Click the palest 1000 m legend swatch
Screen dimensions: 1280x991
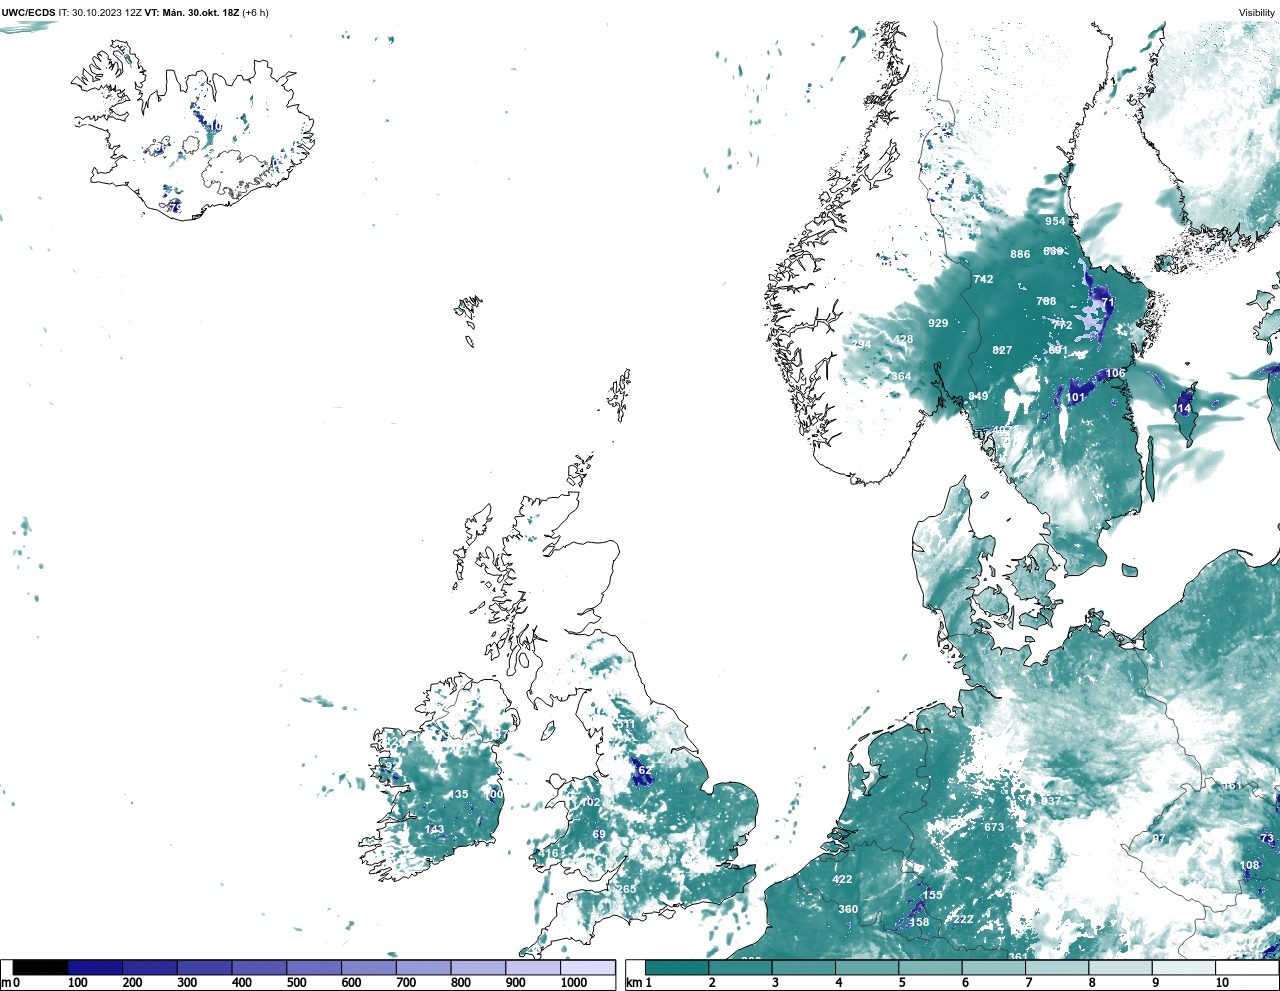coord(587,968)
